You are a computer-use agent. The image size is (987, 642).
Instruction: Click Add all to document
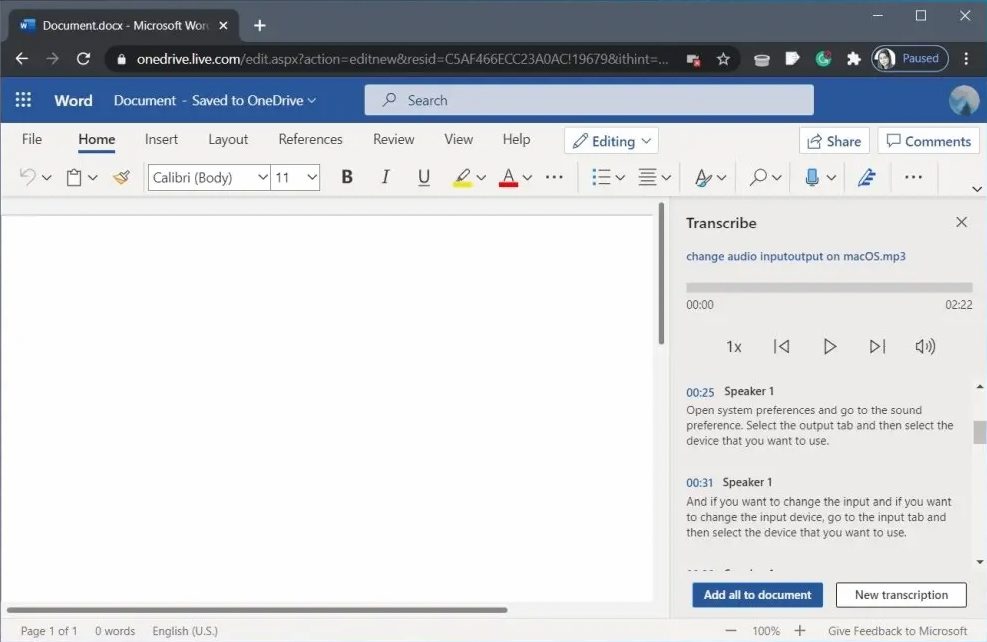(x=757, y=595)
